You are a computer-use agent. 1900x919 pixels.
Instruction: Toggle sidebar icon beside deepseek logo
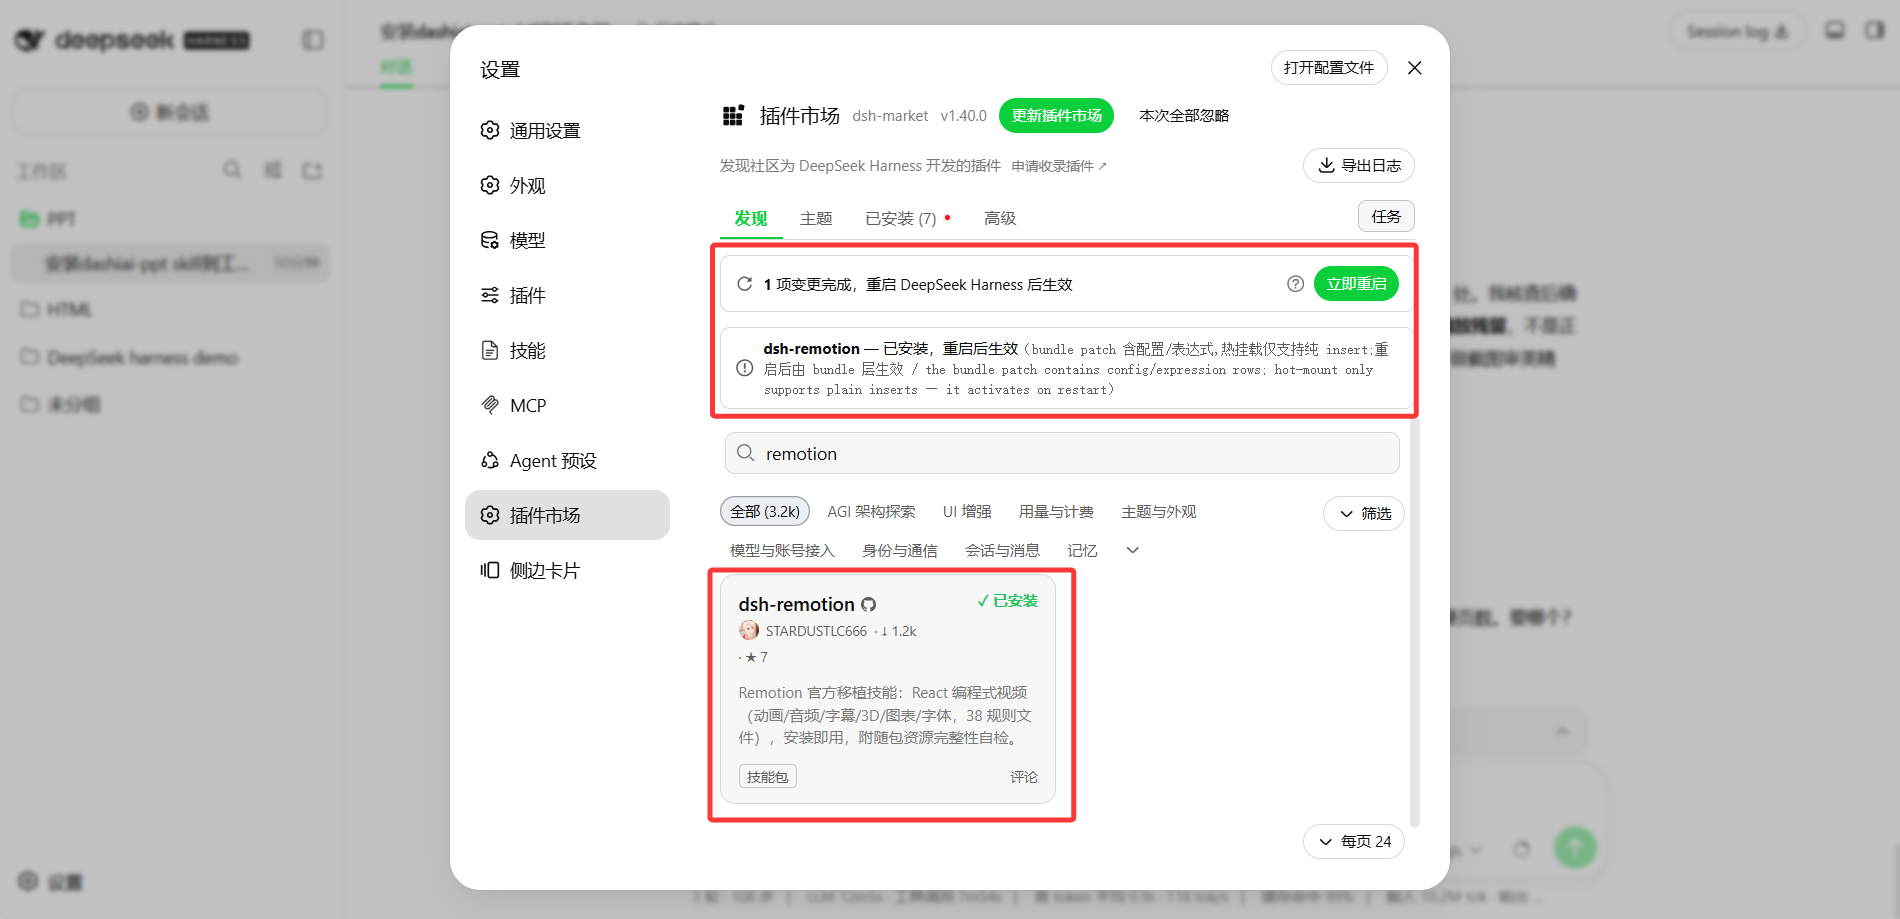[x=313, y=40]
